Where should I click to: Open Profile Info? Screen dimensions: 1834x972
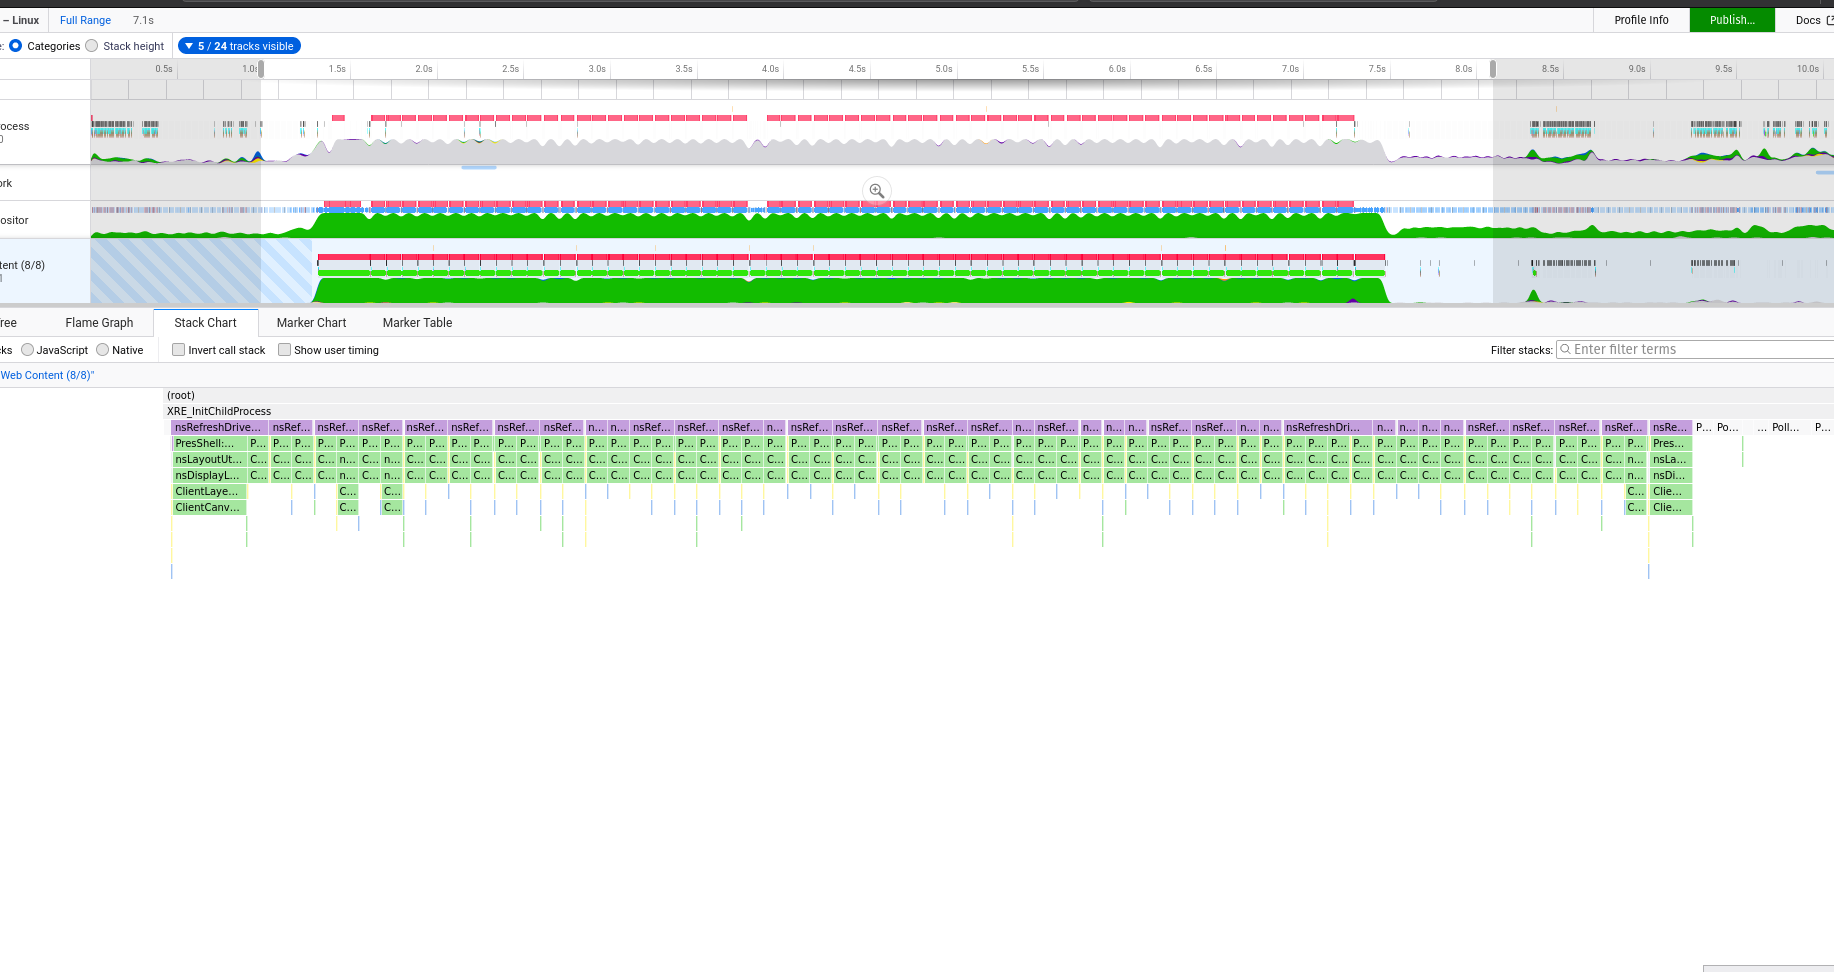tap(1641, 19)
